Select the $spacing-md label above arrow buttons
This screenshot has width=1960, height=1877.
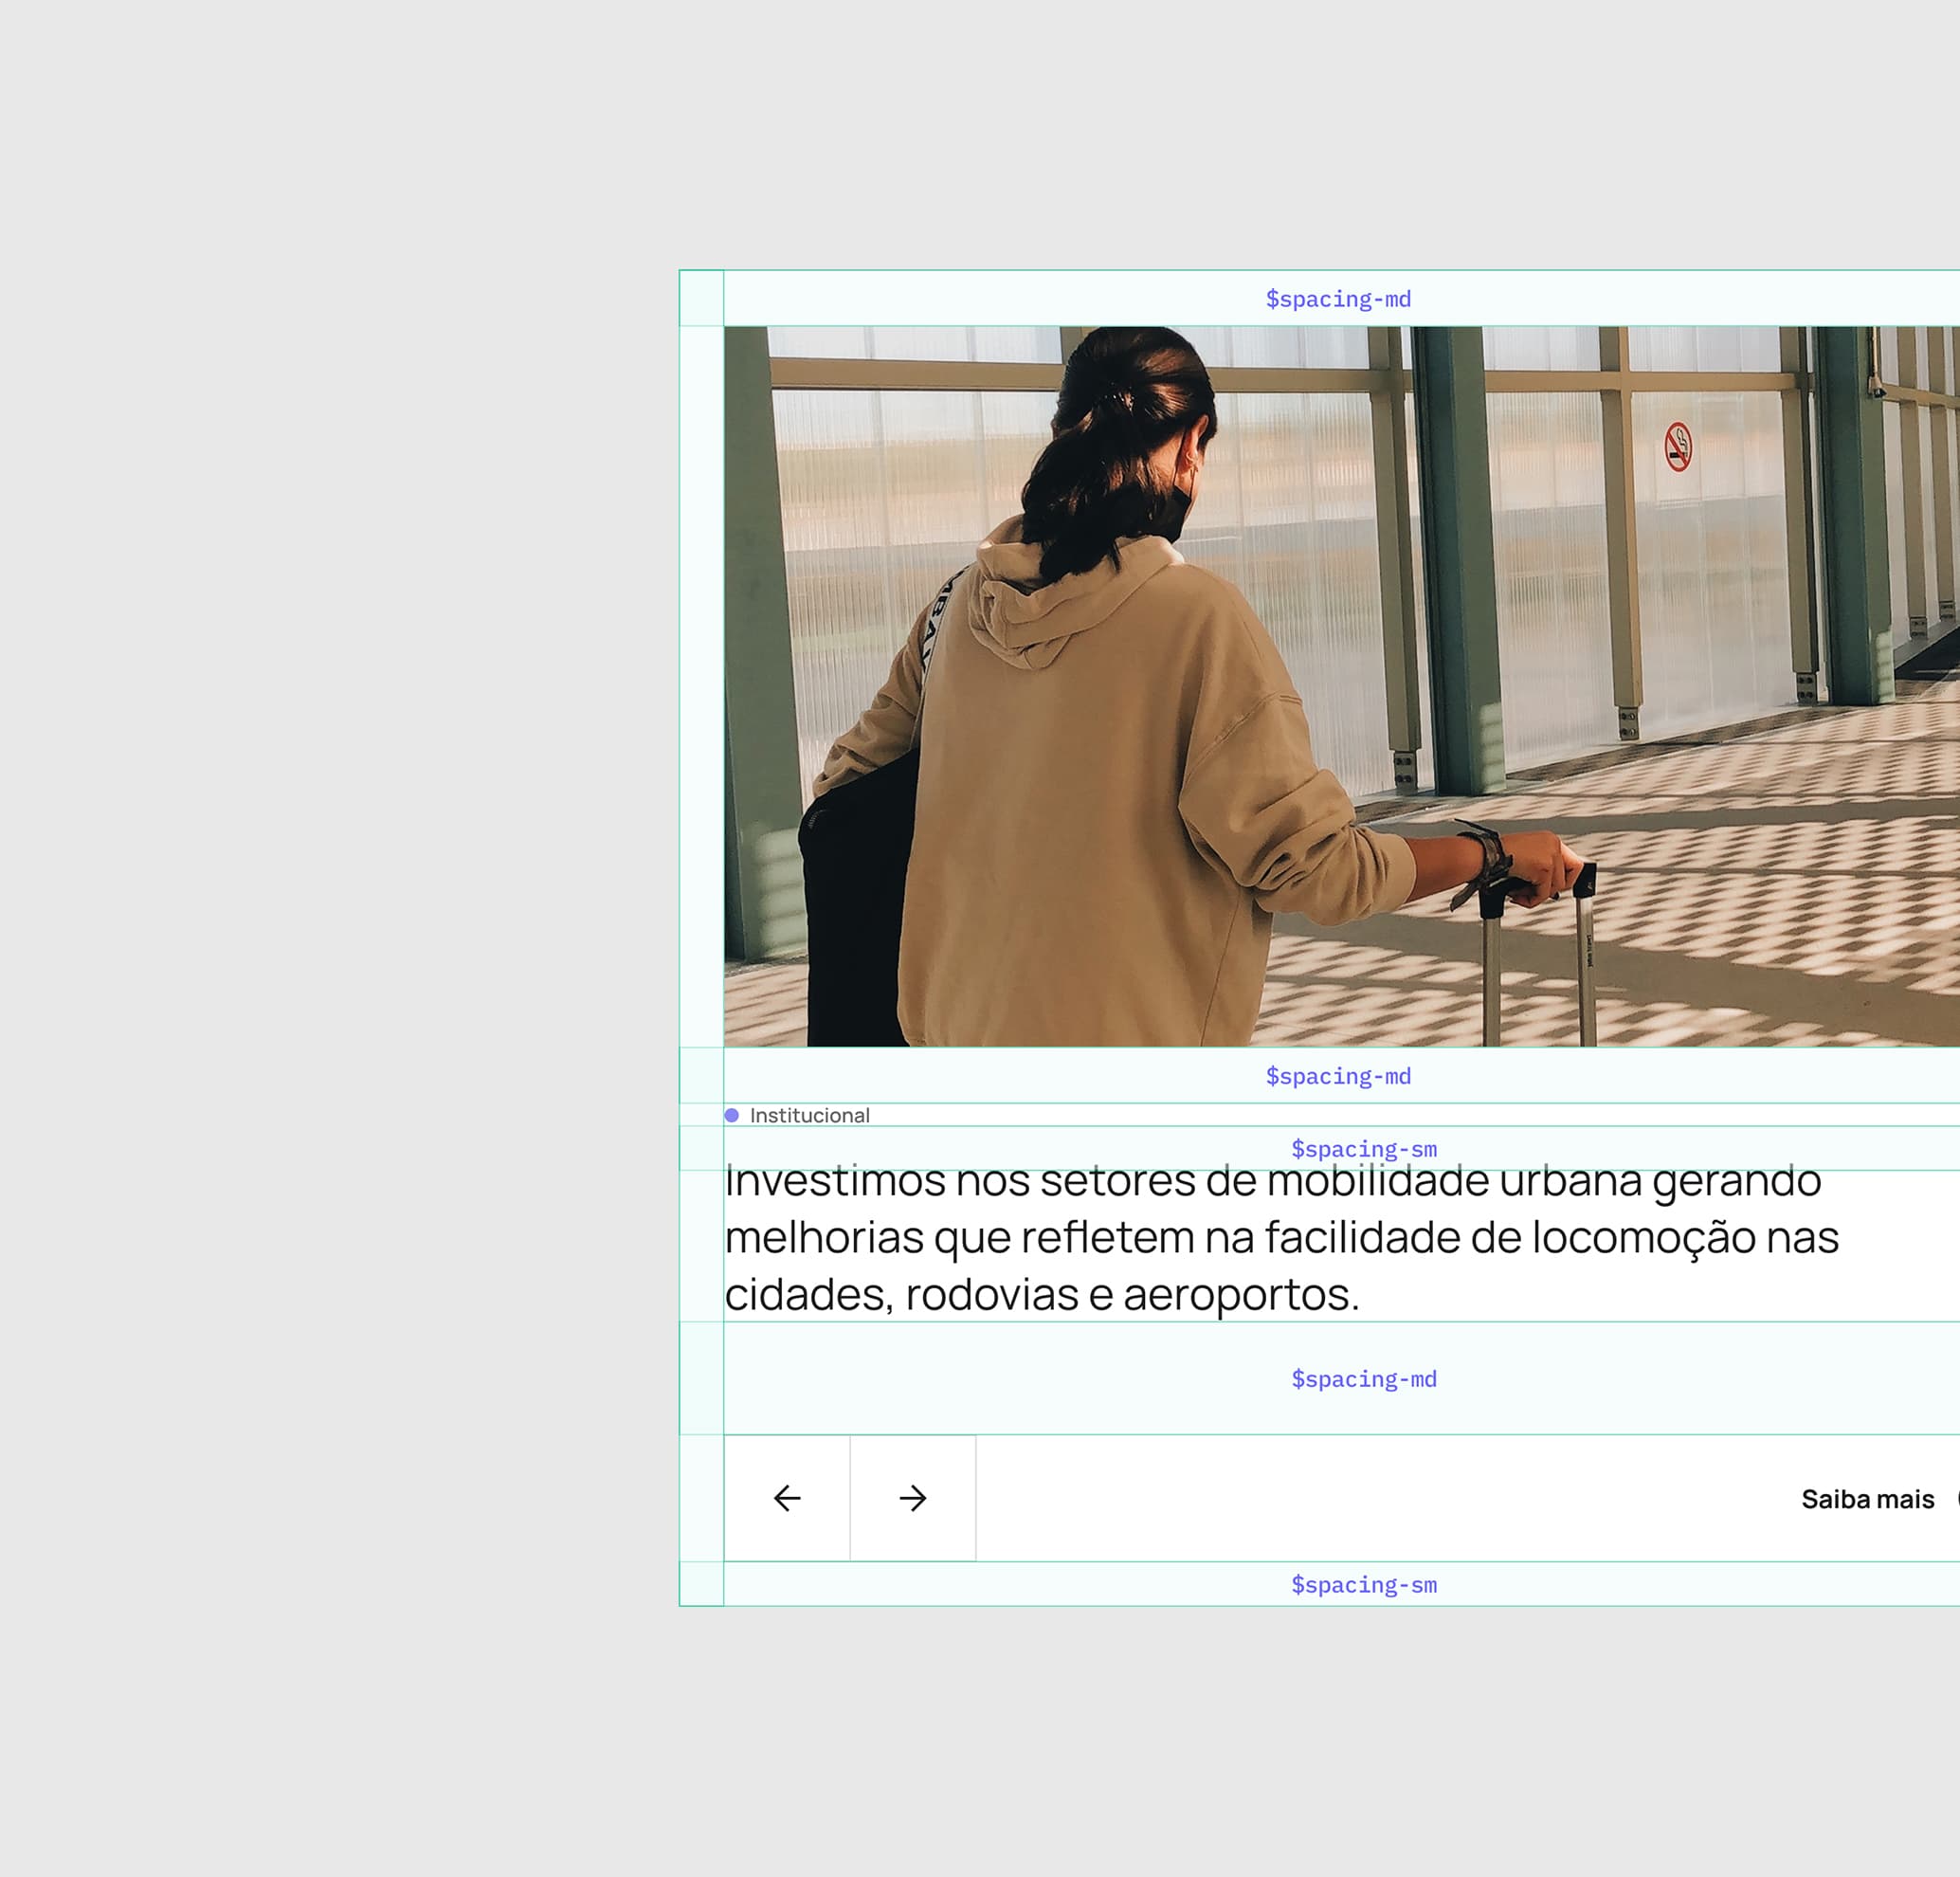point(1363,1379)
